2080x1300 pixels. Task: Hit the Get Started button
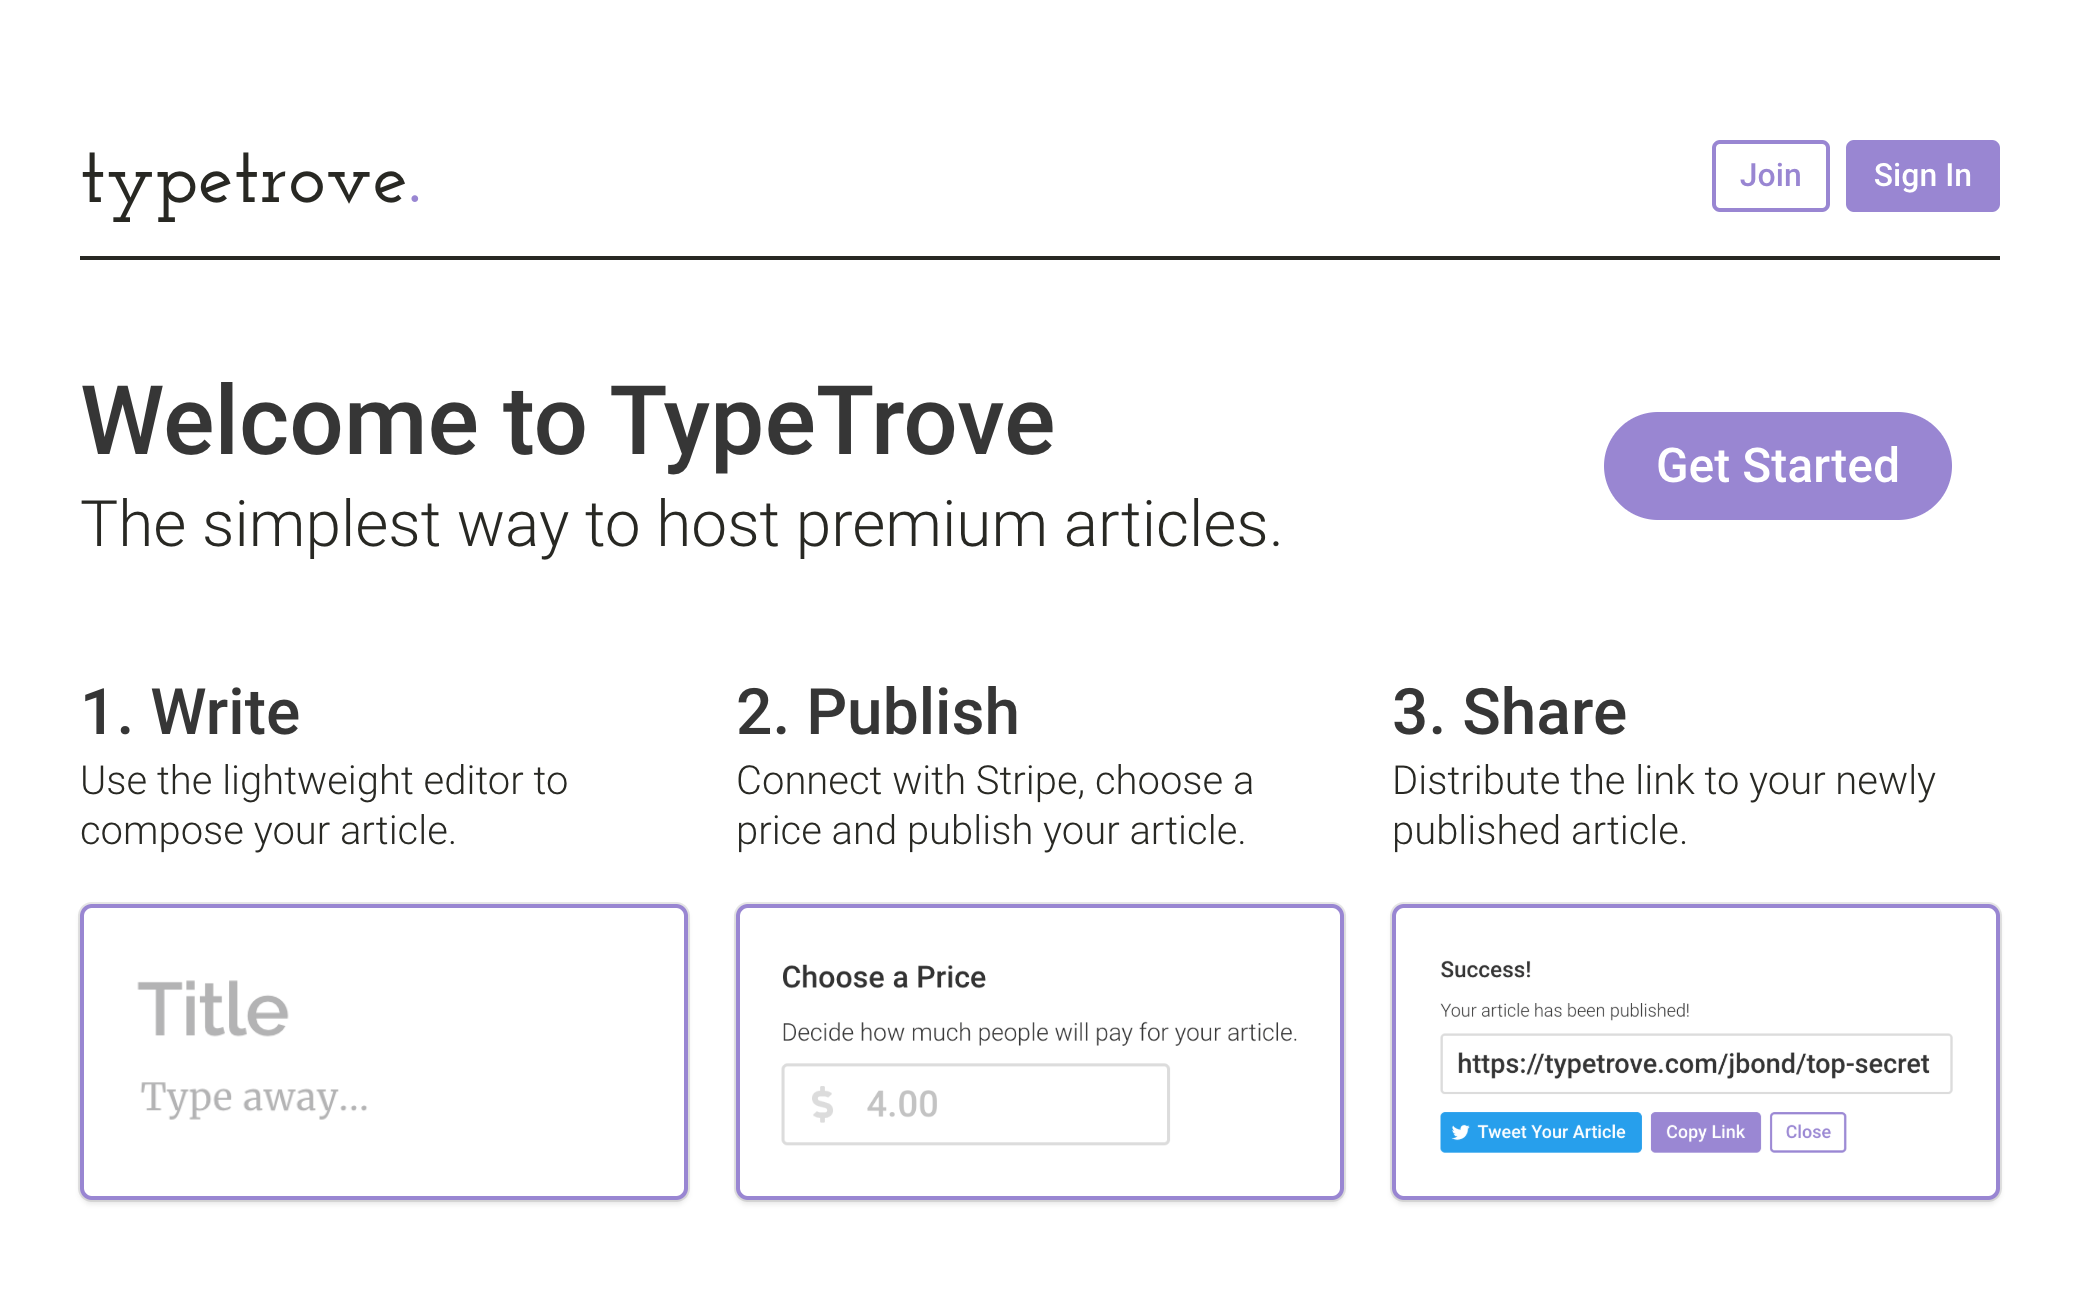coord(1777,466)
